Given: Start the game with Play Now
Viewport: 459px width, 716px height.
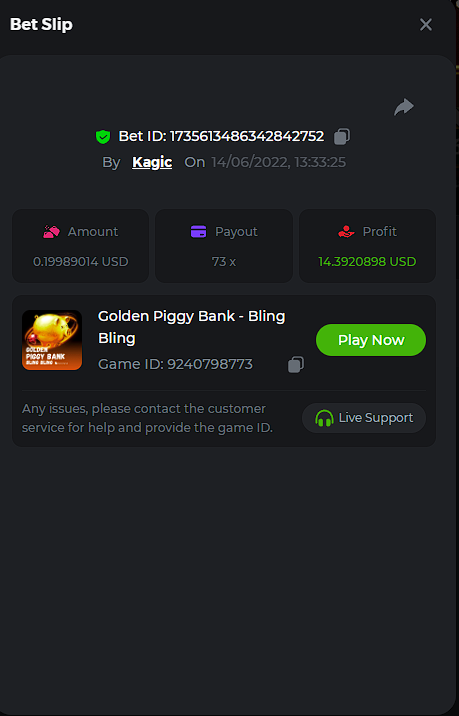Looking at the screenshot, I should pyautogui.click(x=371, y=340).
